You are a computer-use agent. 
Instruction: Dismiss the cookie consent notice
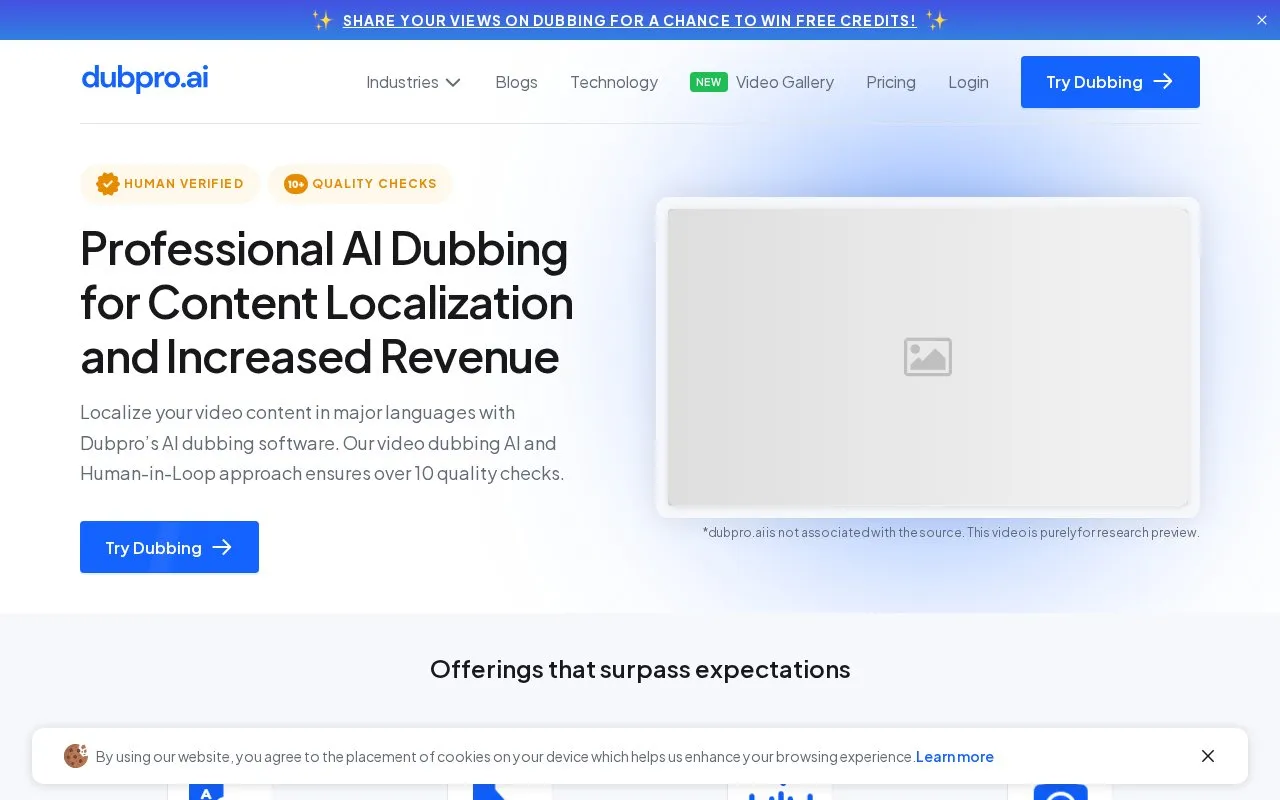click(x=1208, y=756)
